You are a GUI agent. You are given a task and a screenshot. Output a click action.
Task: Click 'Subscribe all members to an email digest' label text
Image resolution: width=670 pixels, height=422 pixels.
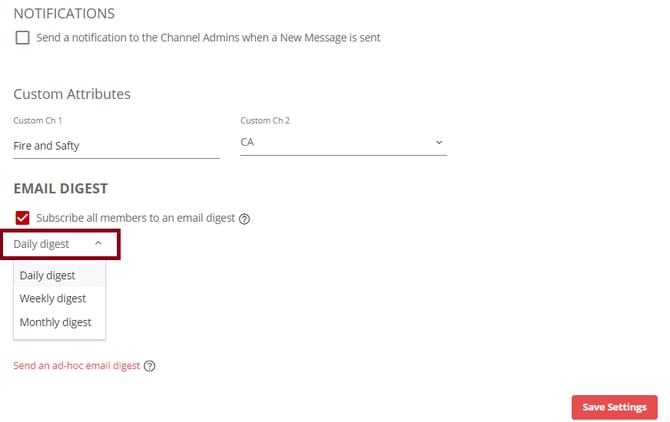135,218
